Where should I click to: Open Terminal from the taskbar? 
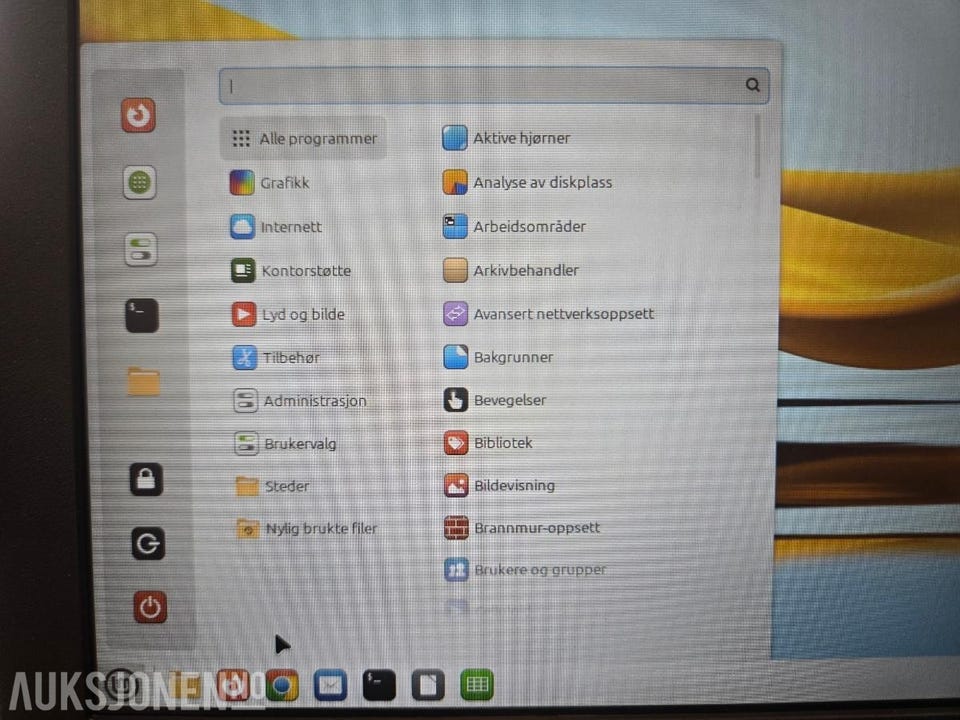click(379, 685)
